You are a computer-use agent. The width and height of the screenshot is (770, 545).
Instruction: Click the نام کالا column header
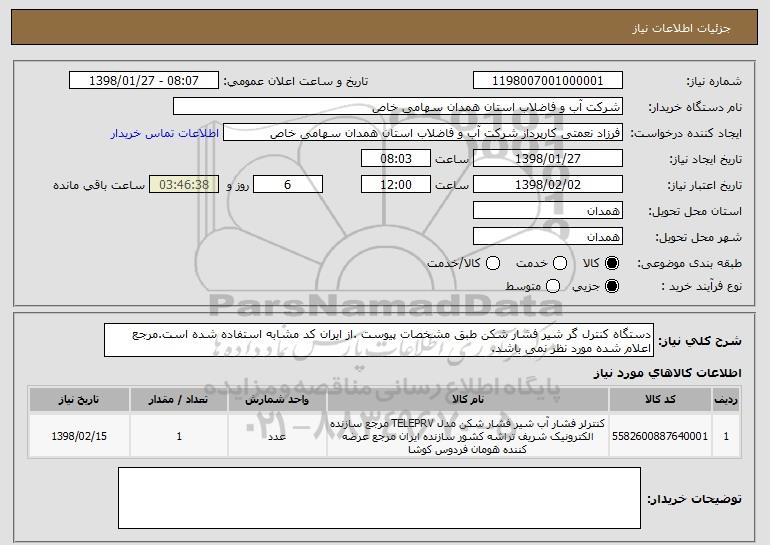tap(468, 399)
